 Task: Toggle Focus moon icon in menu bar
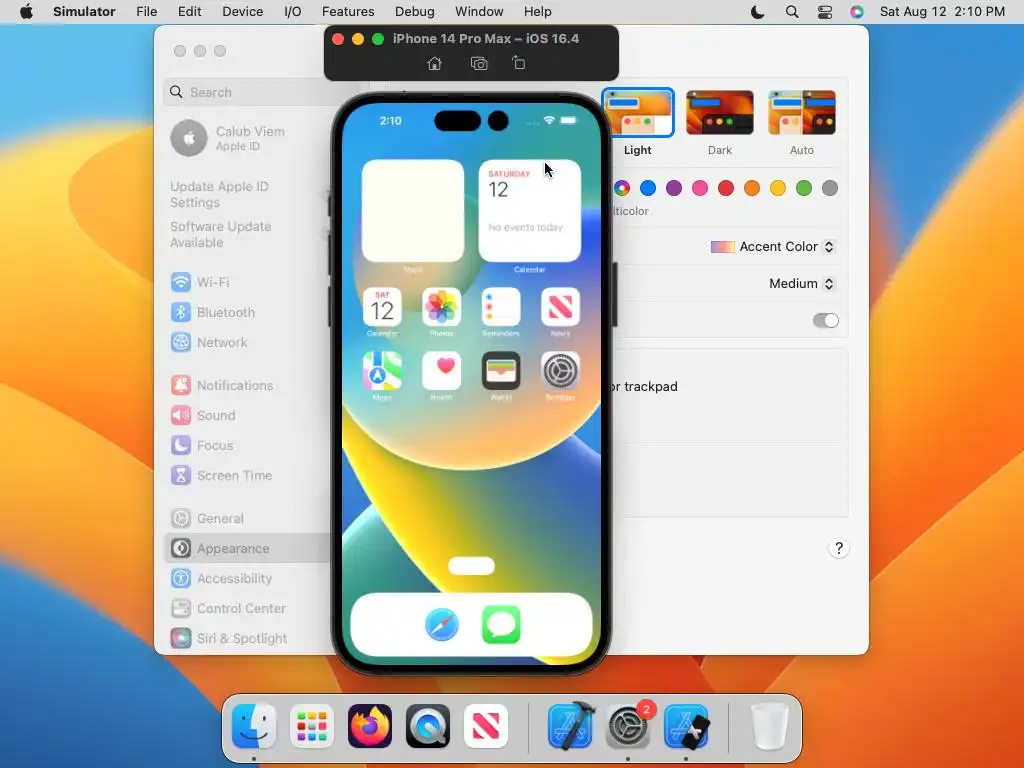758,12
